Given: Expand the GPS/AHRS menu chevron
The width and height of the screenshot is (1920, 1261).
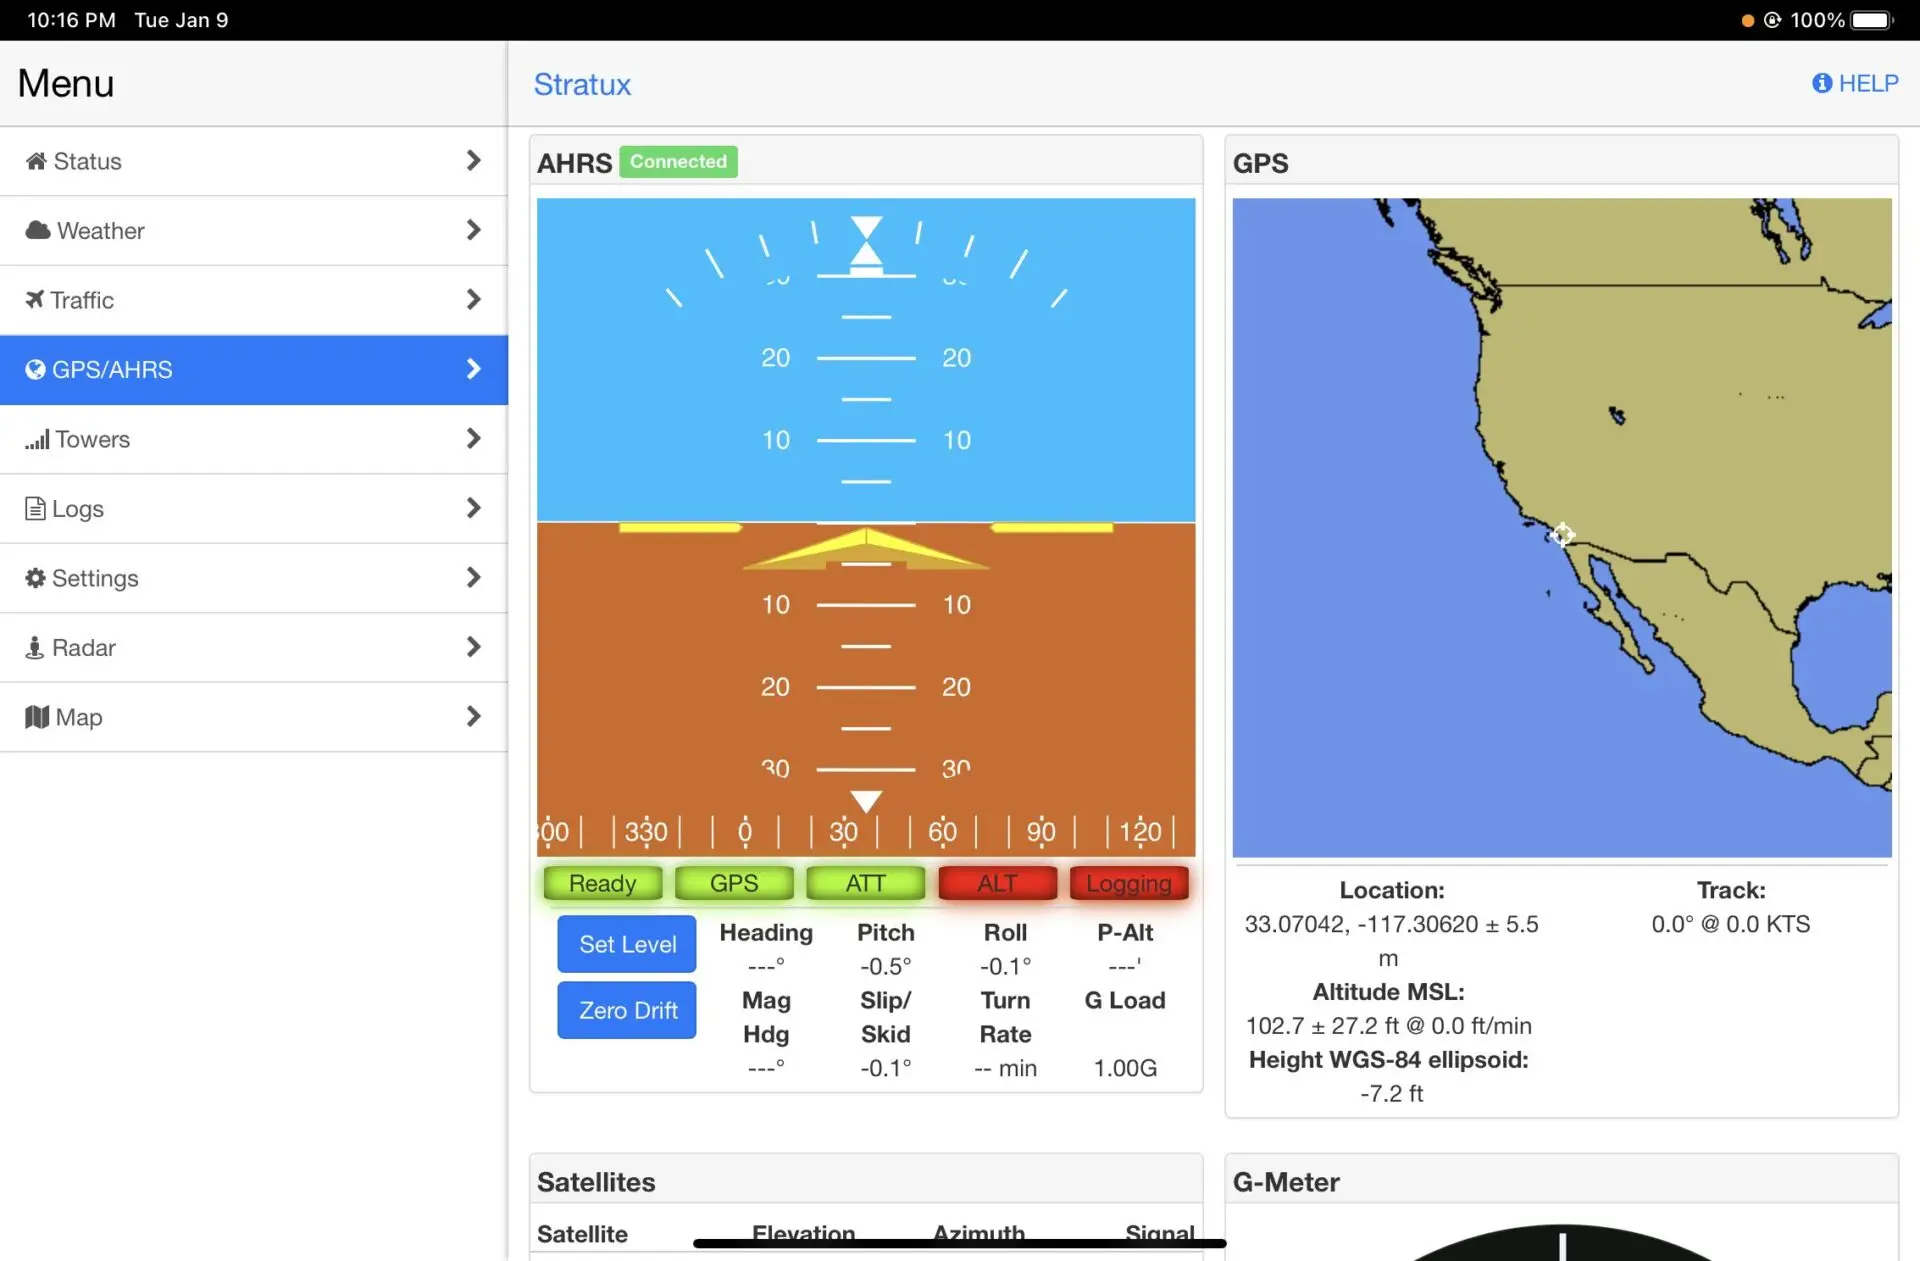Looking at the screenshot, I should pyautogui.click(x=473, y=369).
